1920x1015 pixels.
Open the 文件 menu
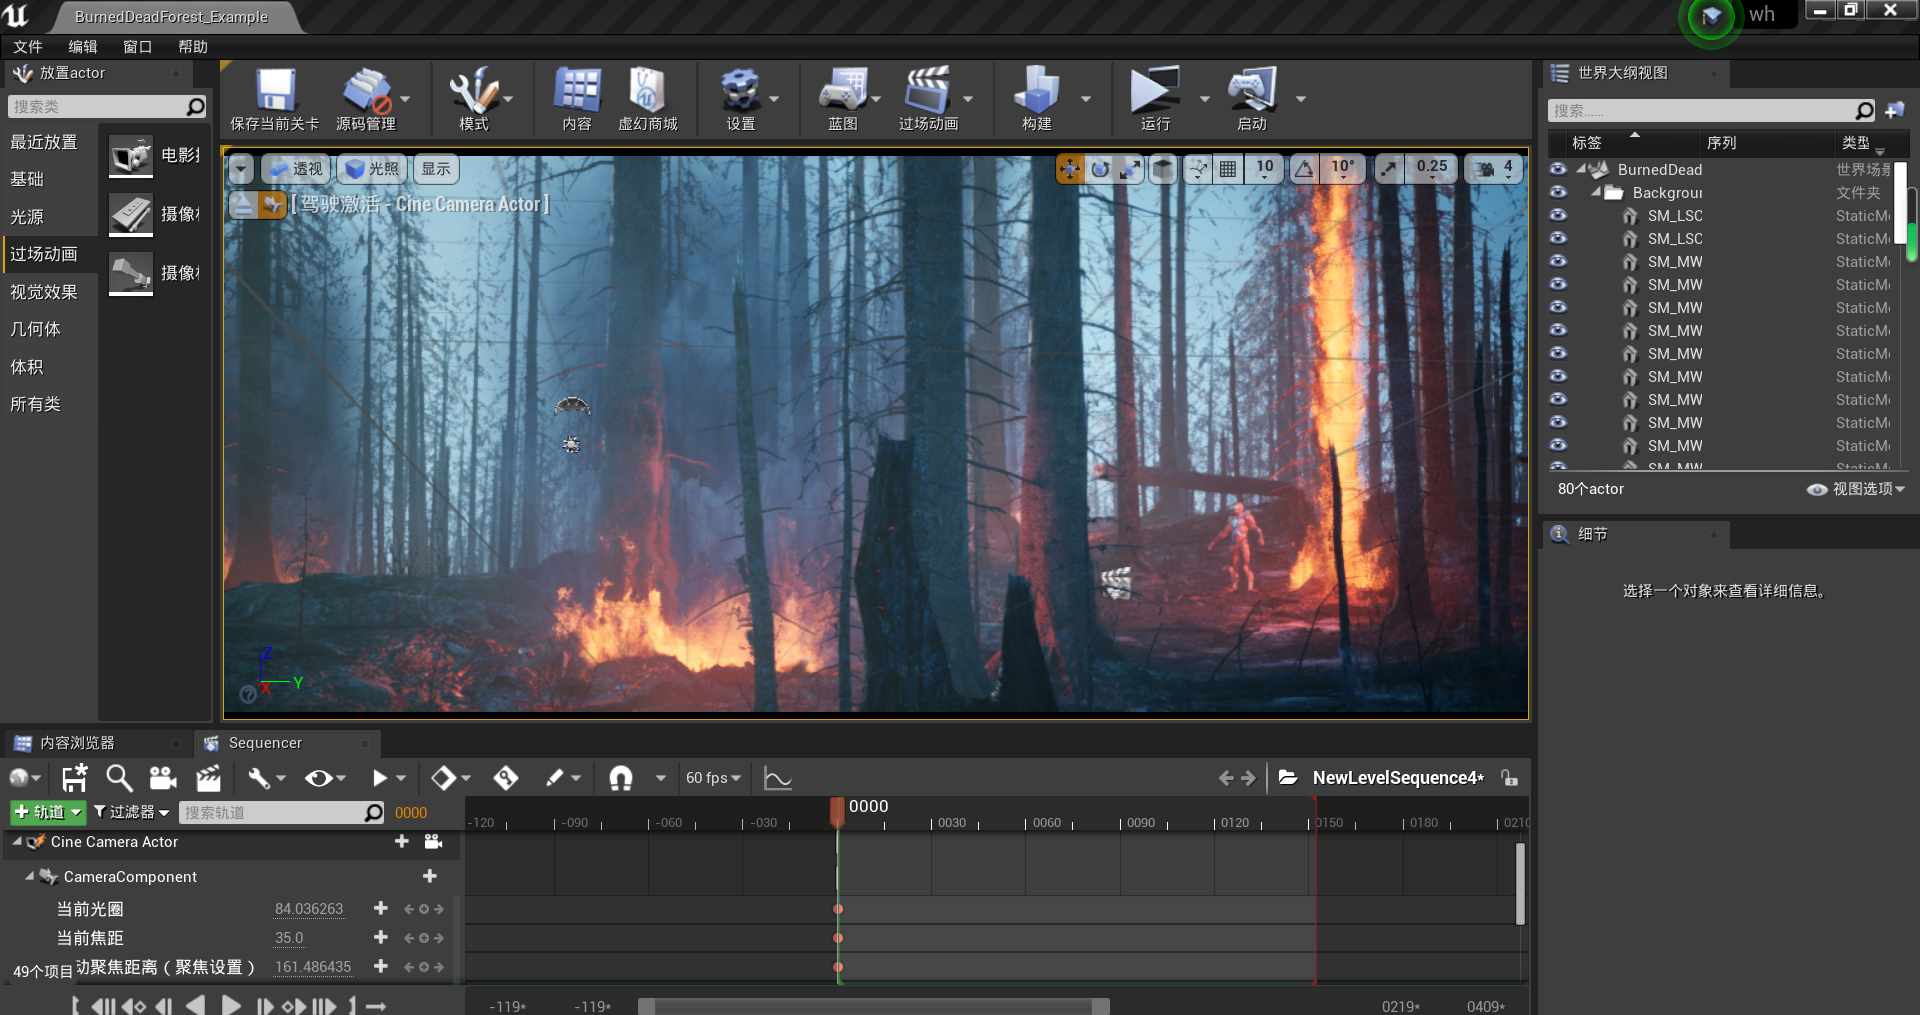pyautogui.click(x=28, y=47)
